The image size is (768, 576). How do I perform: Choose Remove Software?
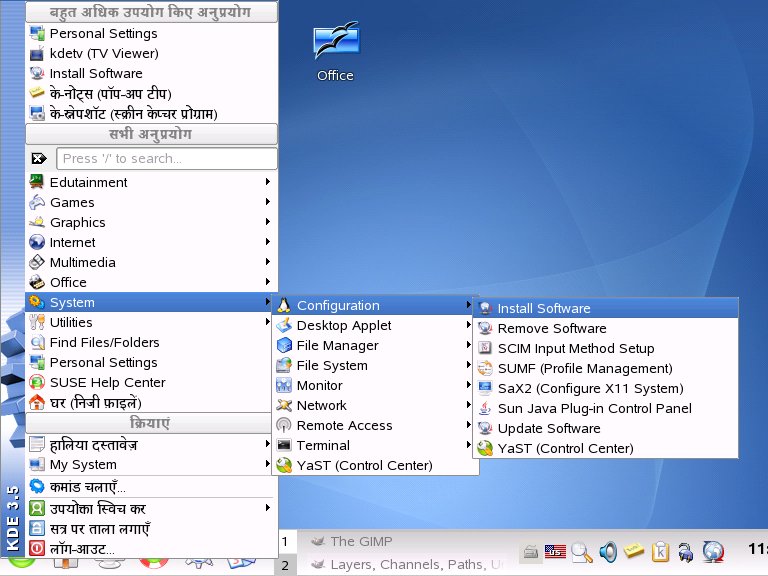[606, 328]
